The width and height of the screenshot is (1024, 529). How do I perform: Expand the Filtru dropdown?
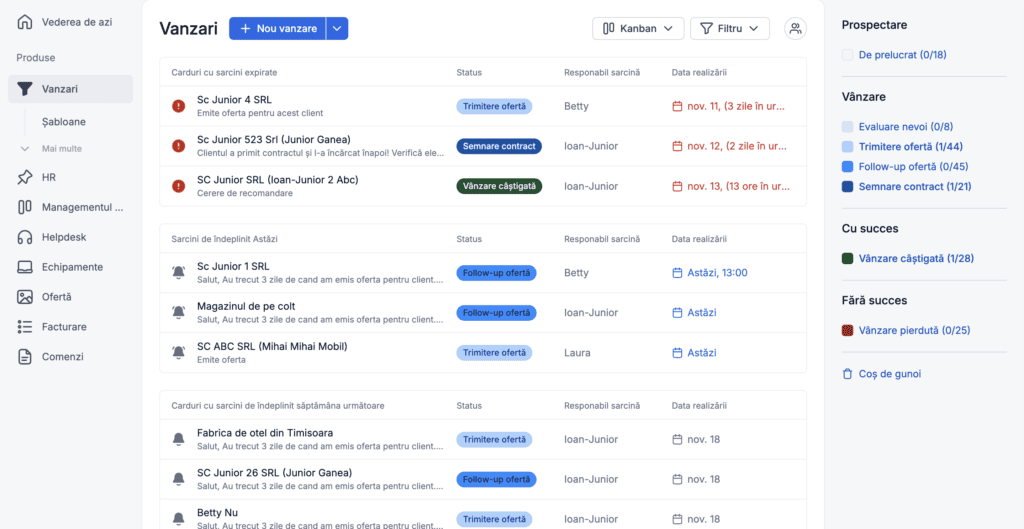729,29
